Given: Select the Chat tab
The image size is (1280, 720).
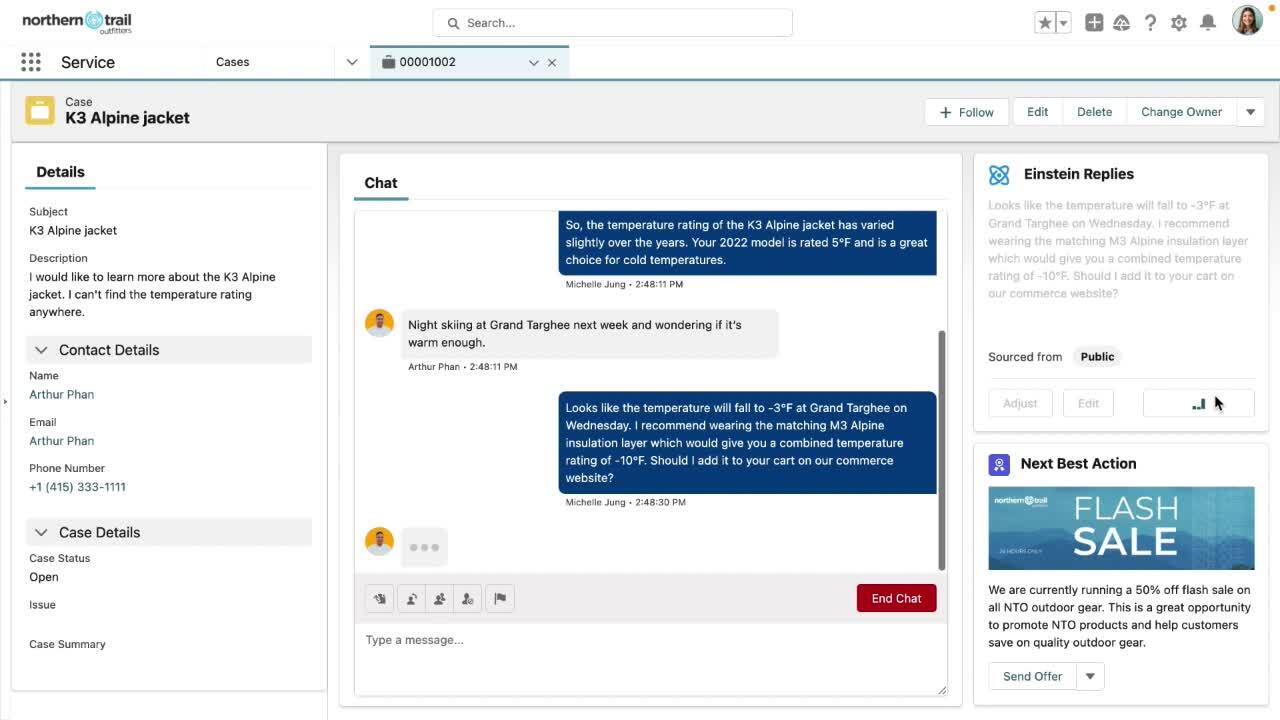Looking at the screenshot, I should [381, 183].
